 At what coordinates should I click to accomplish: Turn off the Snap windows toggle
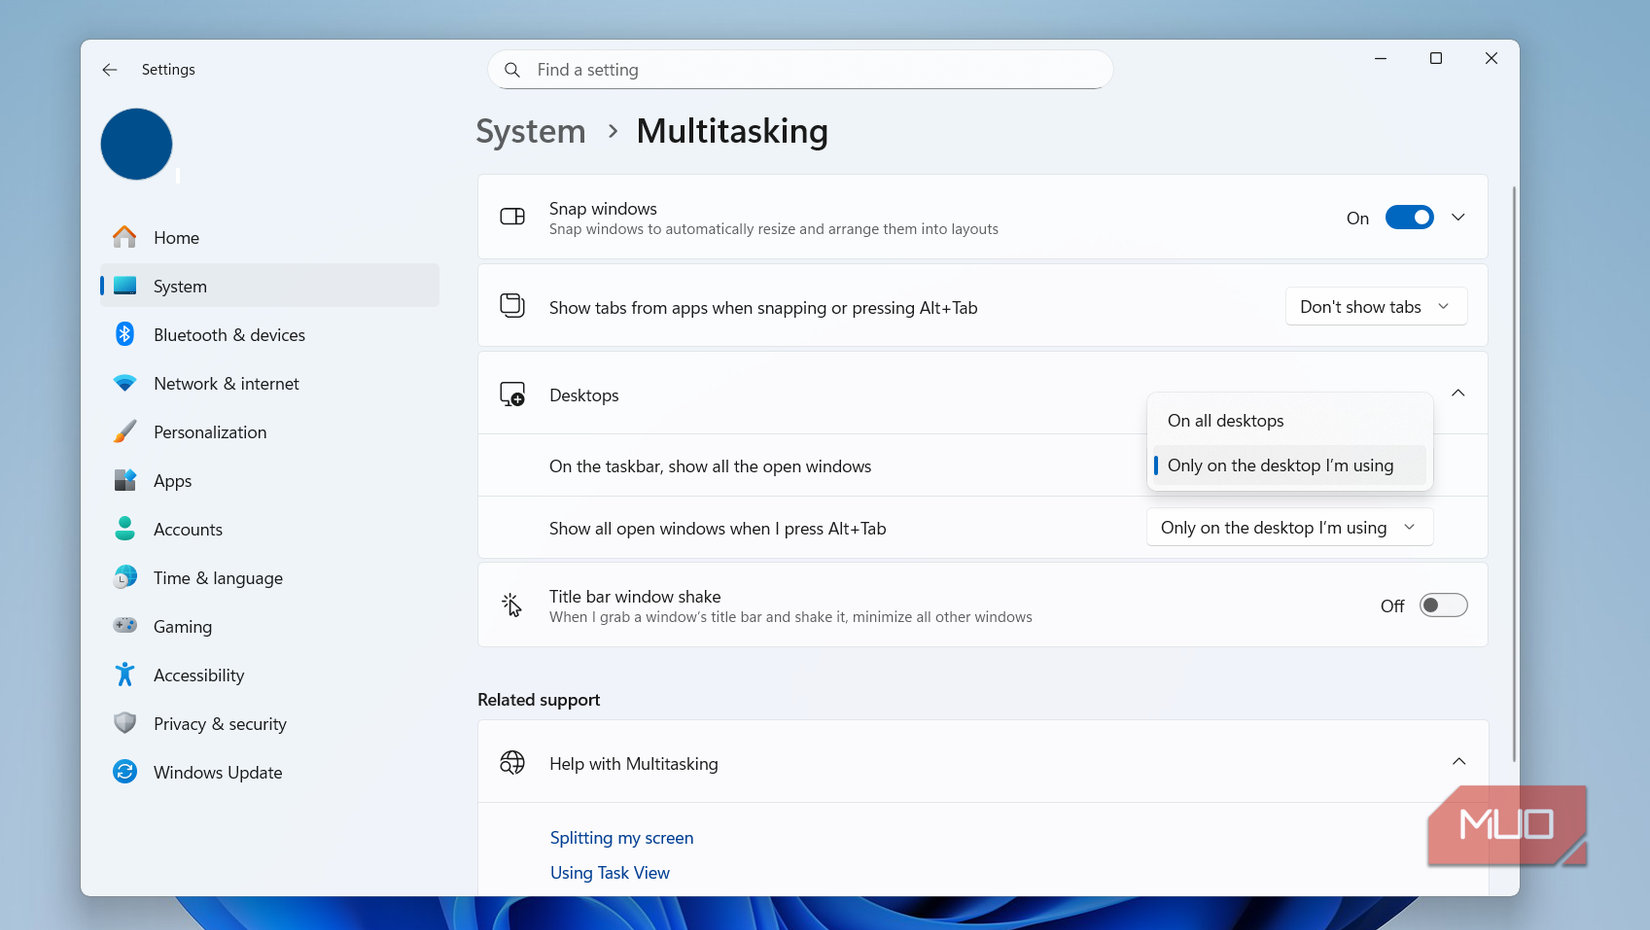click(1409, 217)
